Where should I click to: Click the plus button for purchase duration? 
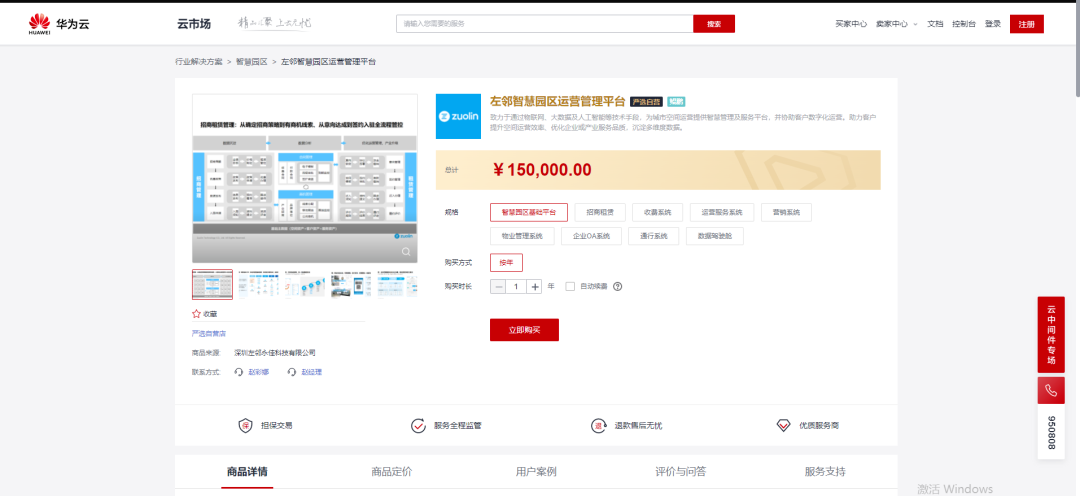pyautogui.click(x=535, y=286)
